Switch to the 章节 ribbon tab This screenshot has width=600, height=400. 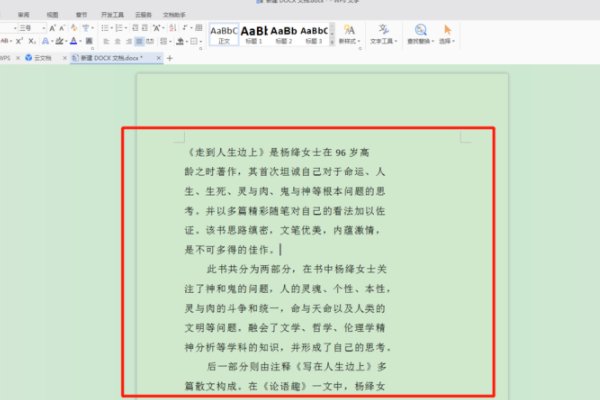81,15
